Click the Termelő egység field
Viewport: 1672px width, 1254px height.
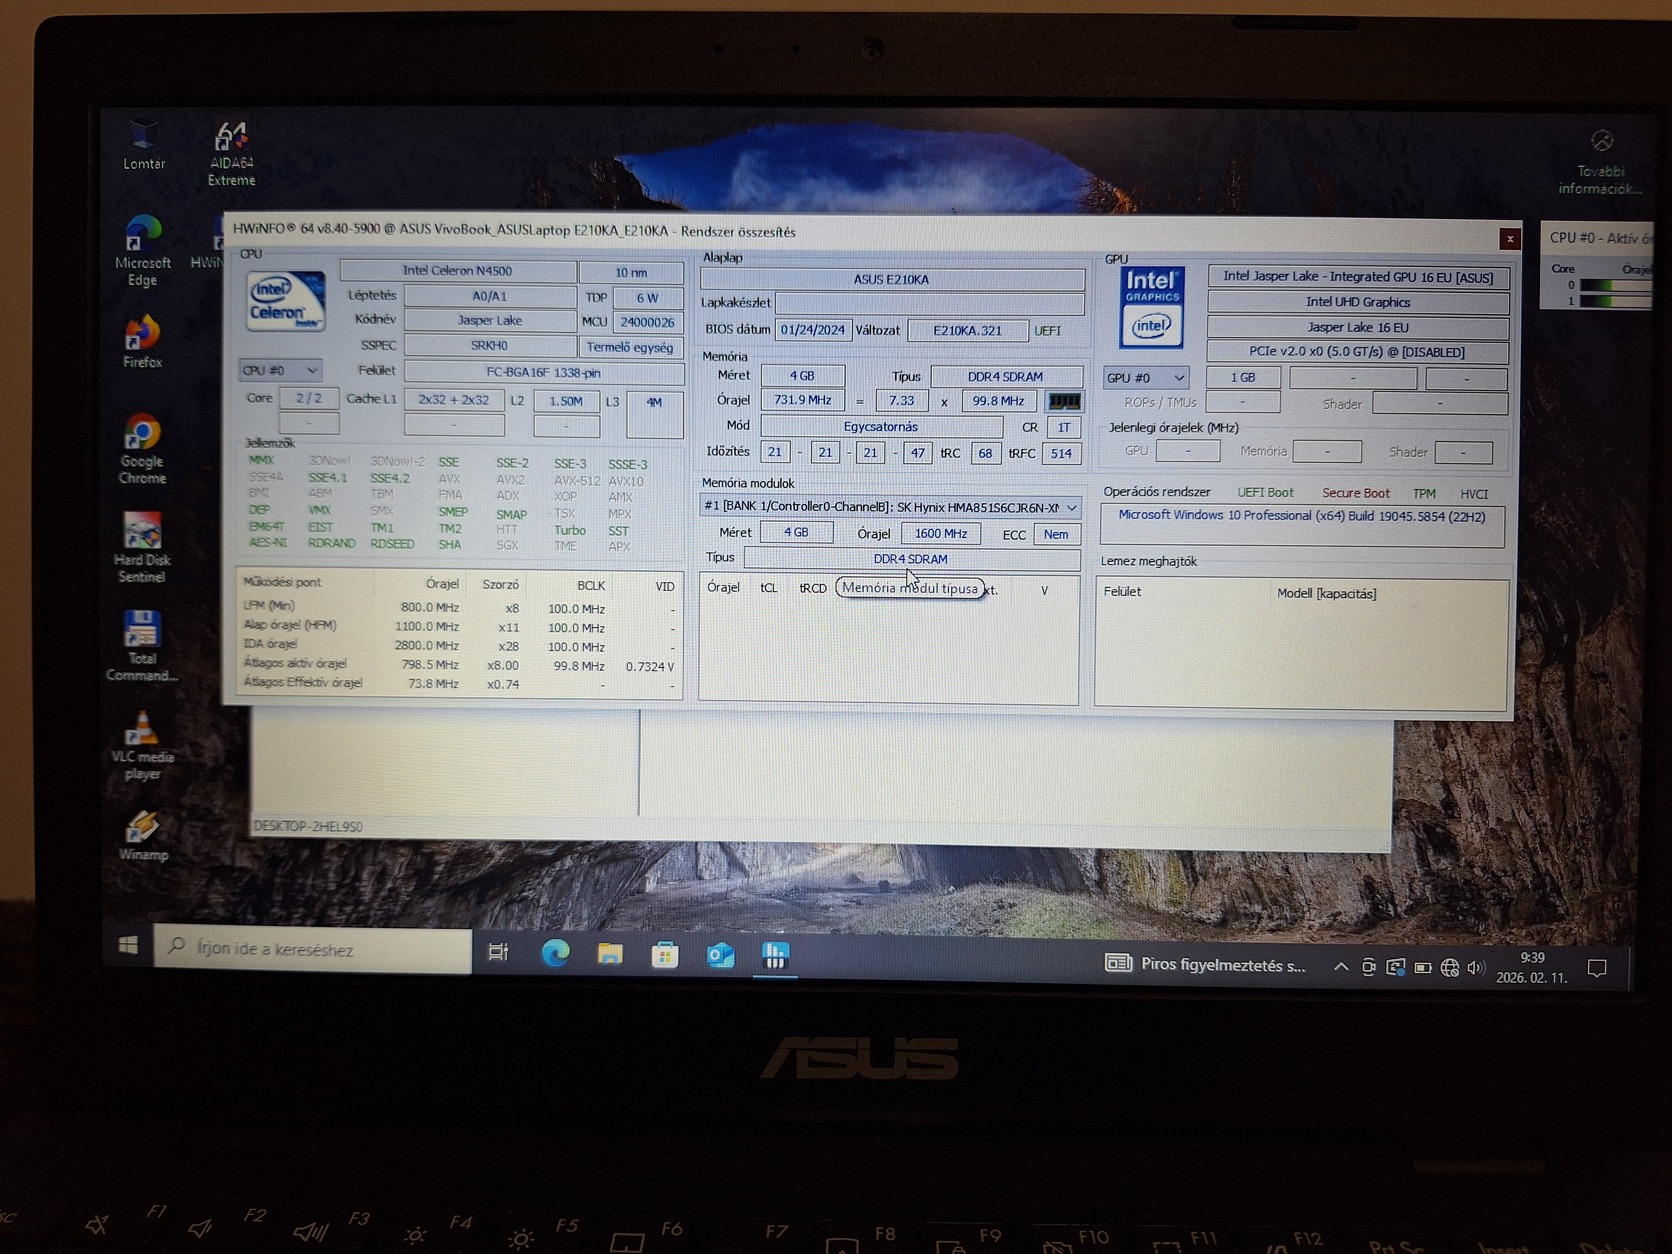[630, 347]
